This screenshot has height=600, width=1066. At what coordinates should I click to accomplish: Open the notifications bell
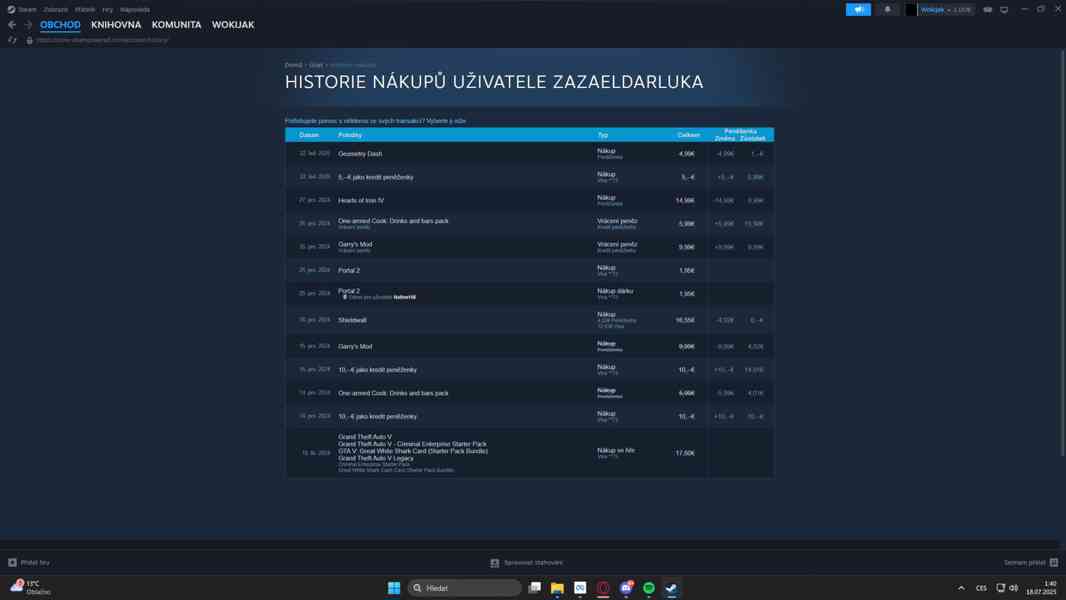pos(887,10)
